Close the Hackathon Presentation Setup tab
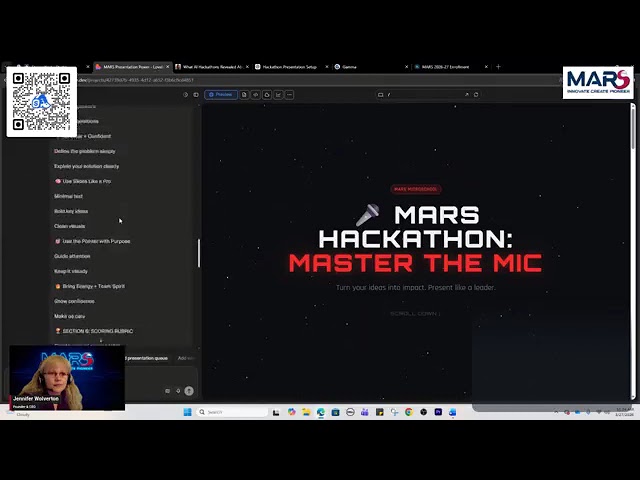This screenshot has height=480, width=640. 327,67
